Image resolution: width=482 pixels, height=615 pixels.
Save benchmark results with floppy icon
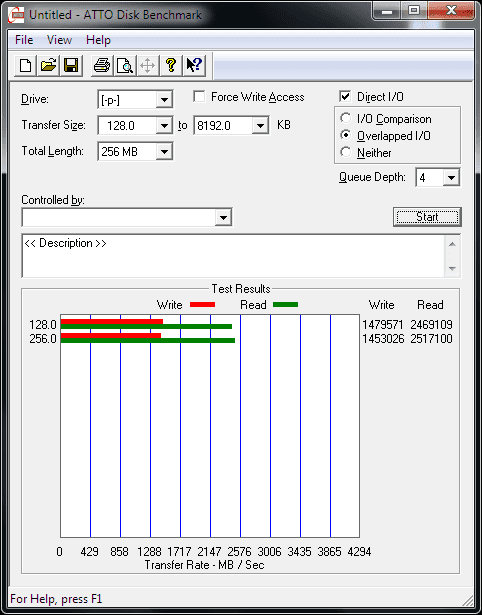pos(71,65)
